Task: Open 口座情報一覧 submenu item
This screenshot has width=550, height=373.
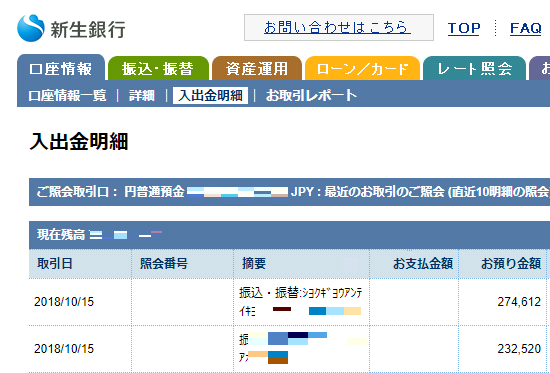Action: click(x=67, y=95)
